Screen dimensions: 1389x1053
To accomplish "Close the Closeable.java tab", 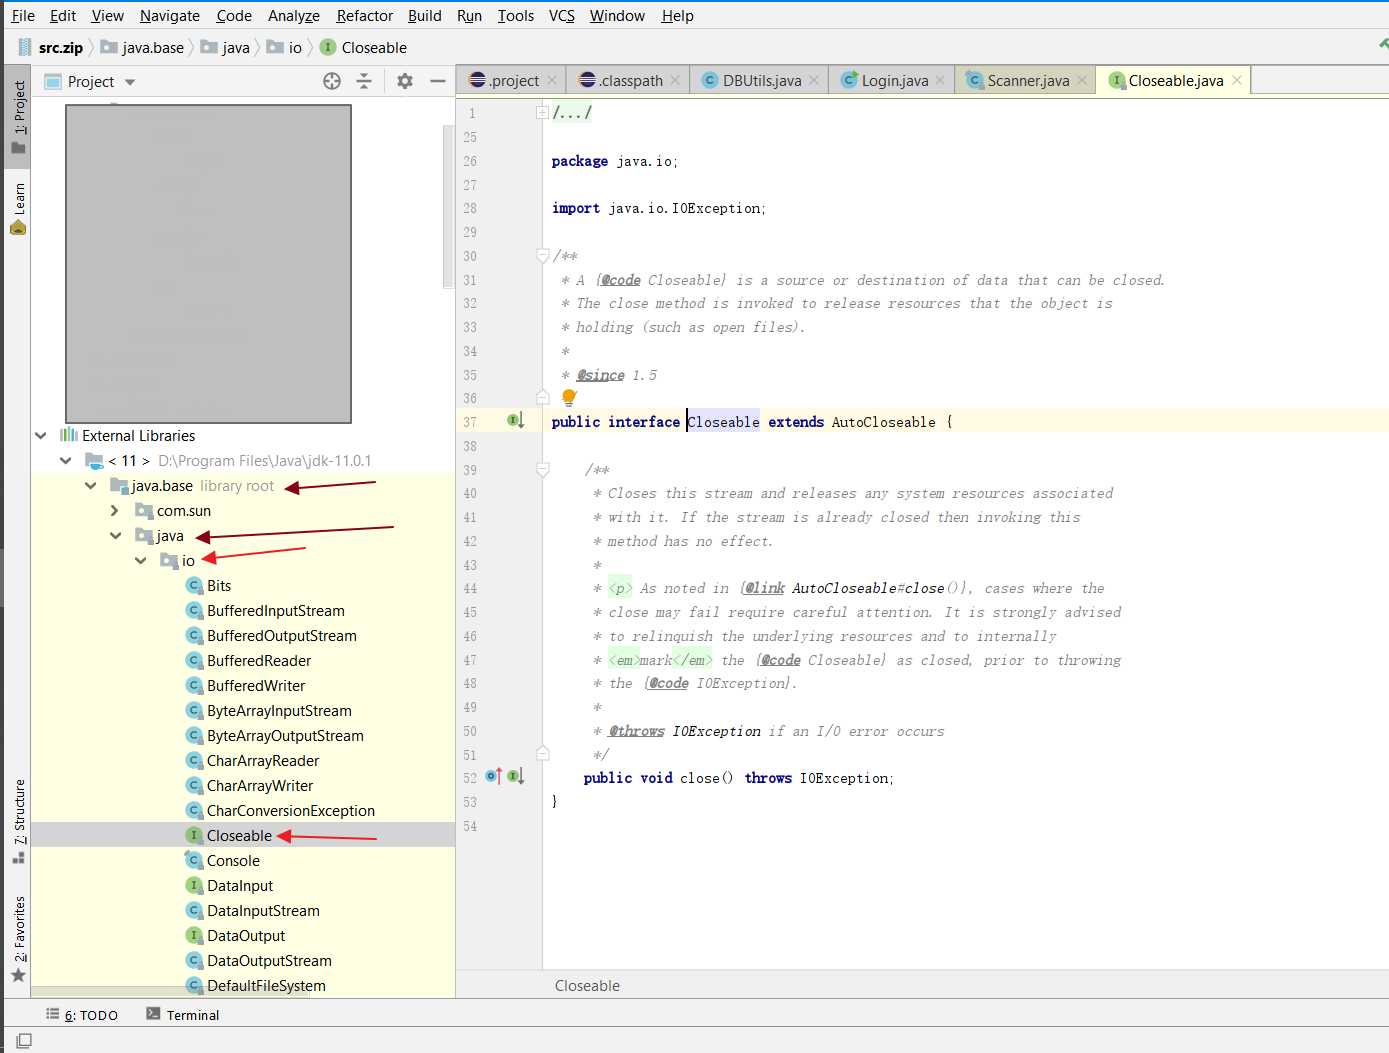I will 1237,80.
